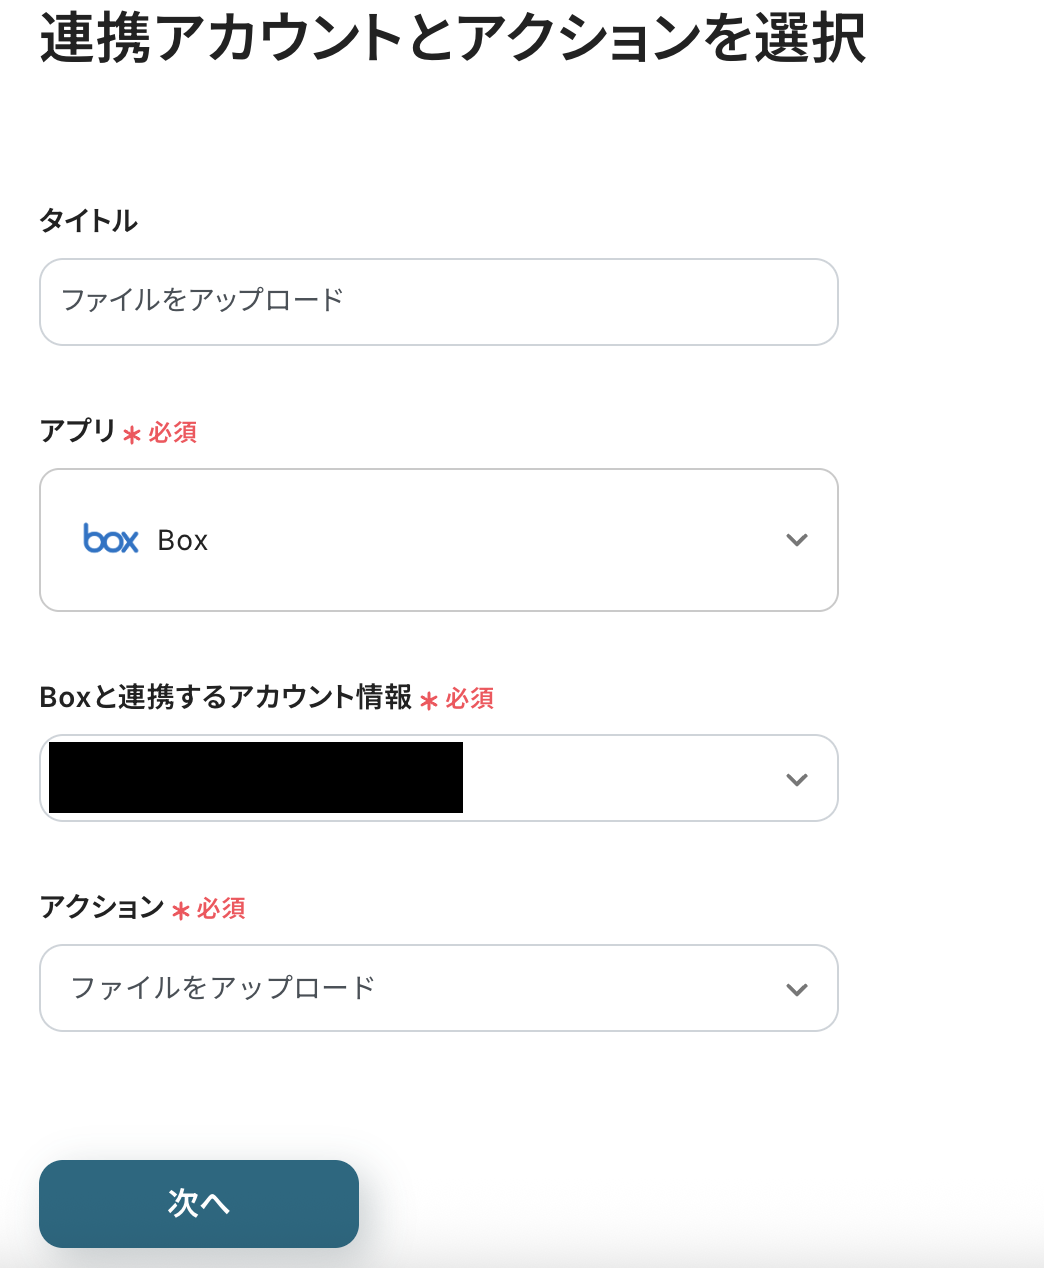1044x1268 pixels.
Task: Click the 必須 marker beside account info label
Action: pos(470,698)
